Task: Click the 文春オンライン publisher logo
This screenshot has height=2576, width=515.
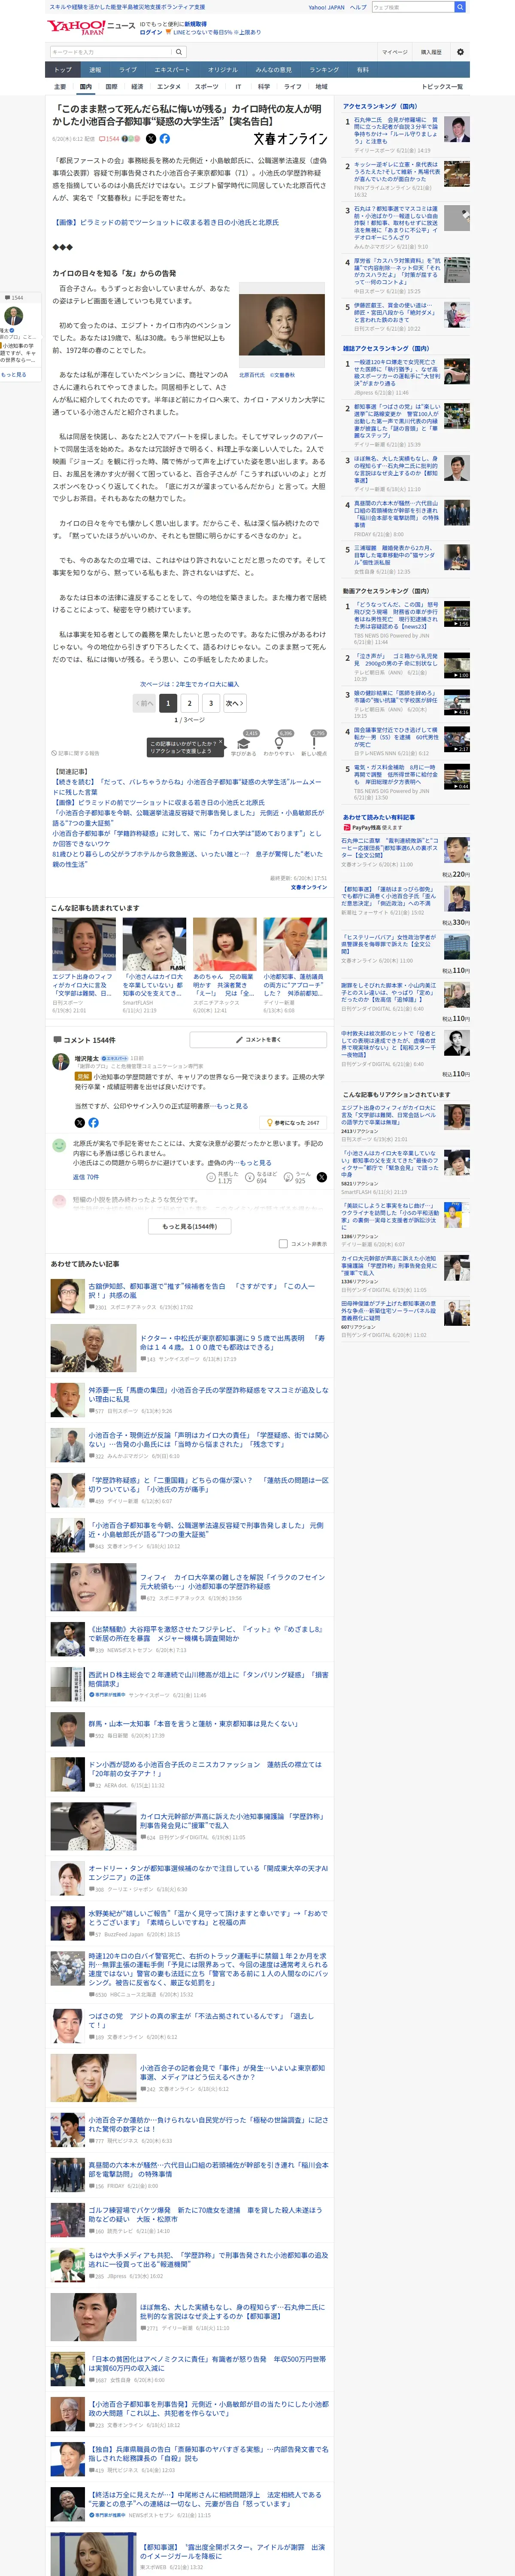Action: (x=290, y=139)
